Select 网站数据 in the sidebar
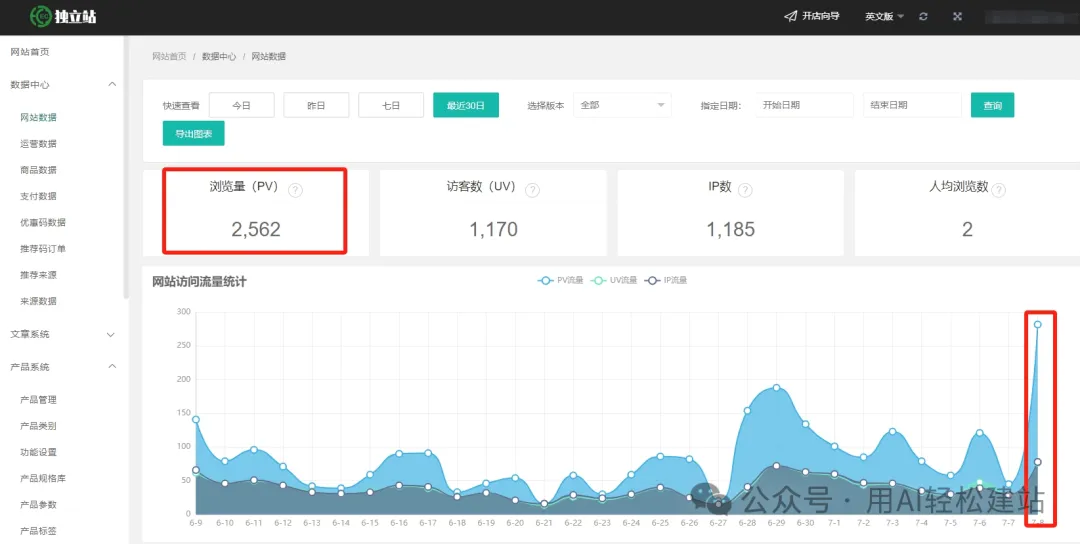The width and height of the screenshot is (1080, 544). pyautogui.click(x=39, y=118)
